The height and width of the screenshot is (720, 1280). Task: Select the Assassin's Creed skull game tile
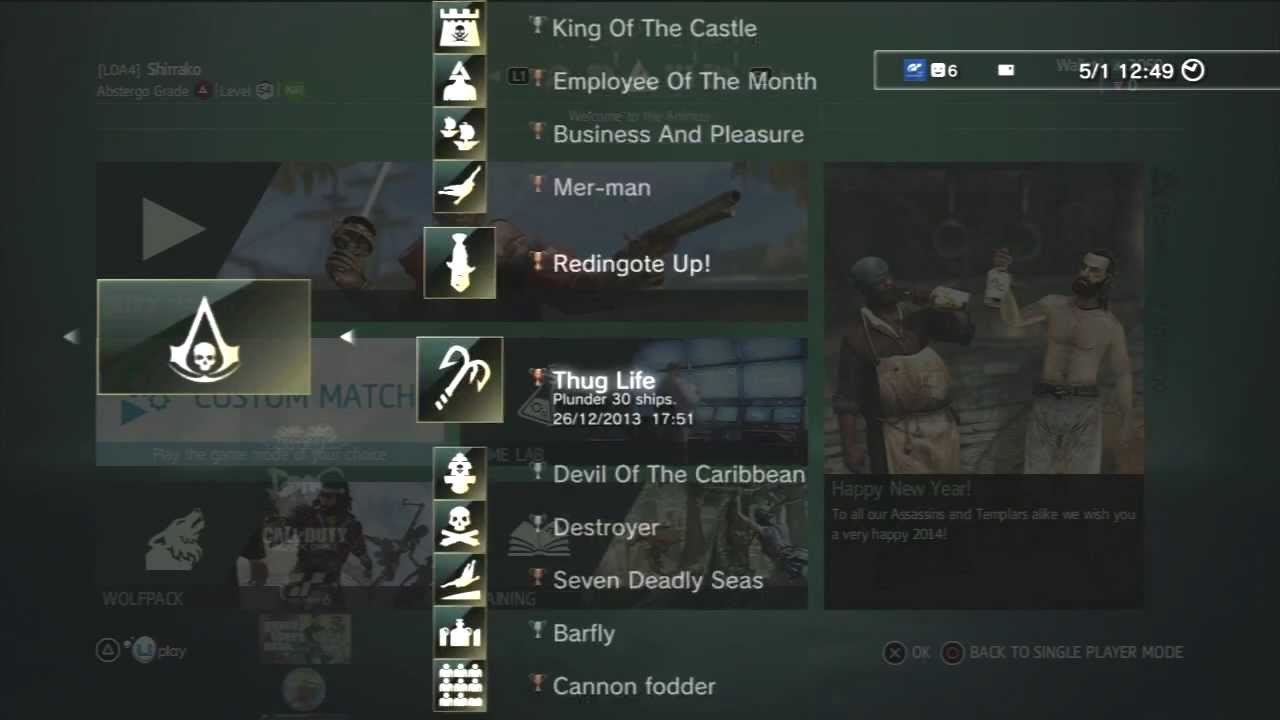204,337
